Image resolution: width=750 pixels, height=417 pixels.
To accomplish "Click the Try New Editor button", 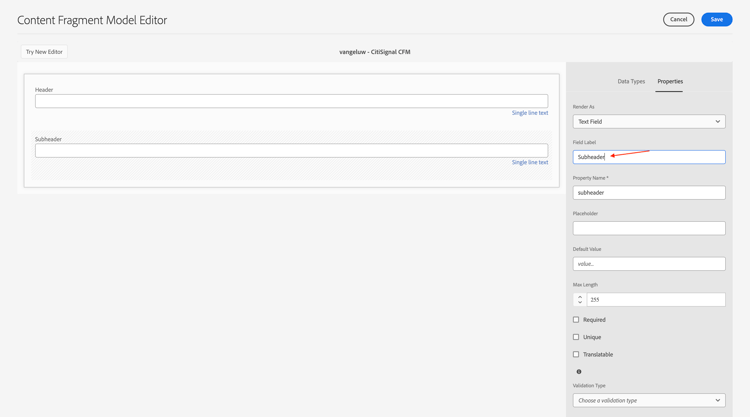I will [x=44, y=52].
